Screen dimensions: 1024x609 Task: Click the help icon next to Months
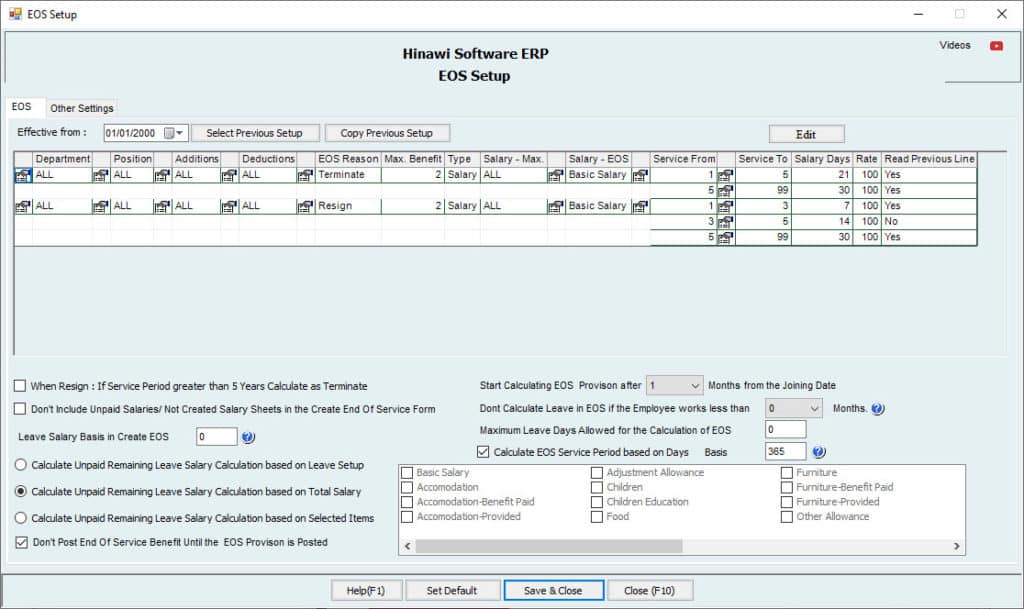pos(878,409)
